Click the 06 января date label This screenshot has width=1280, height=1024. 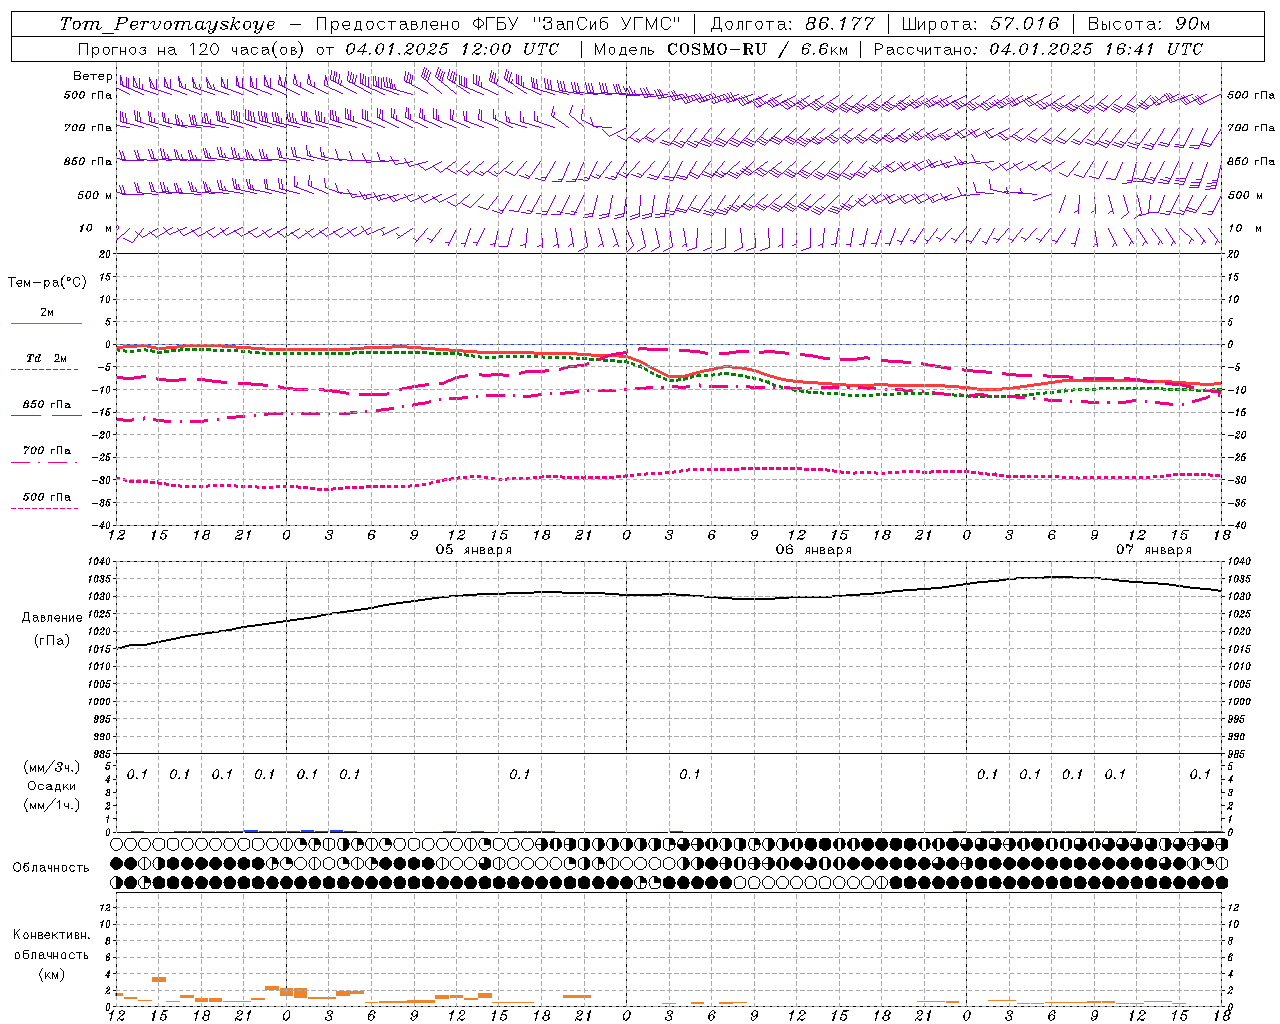click(814, 550)
